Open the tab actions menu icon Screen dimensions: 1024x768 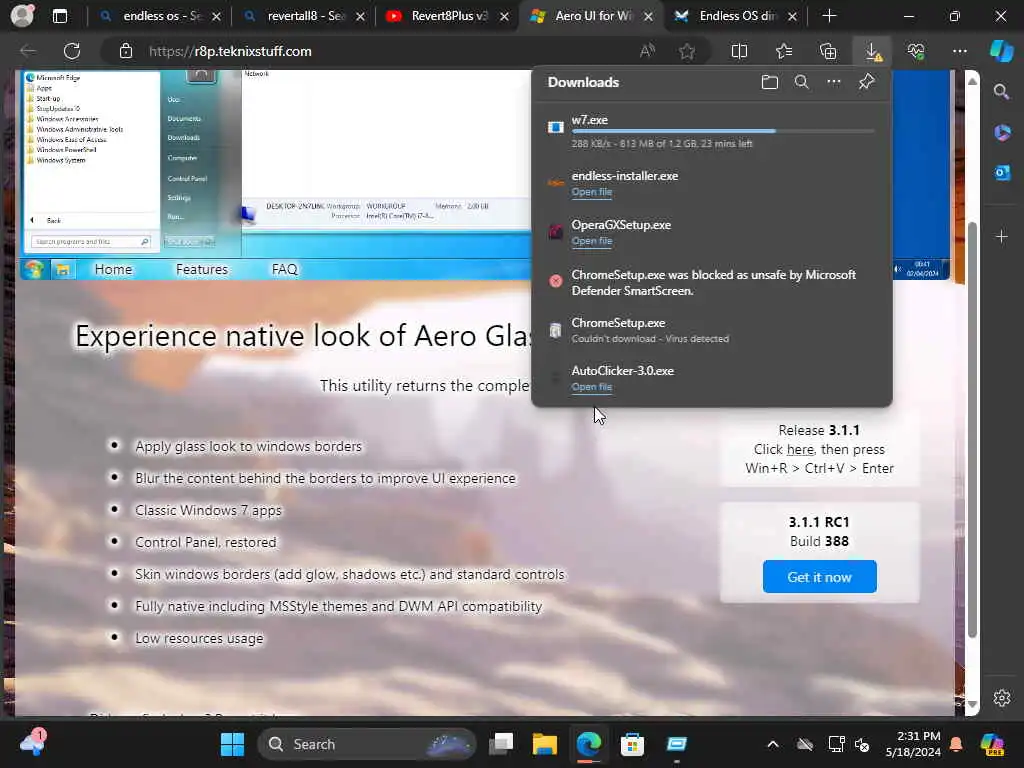[x=59, y=16]
